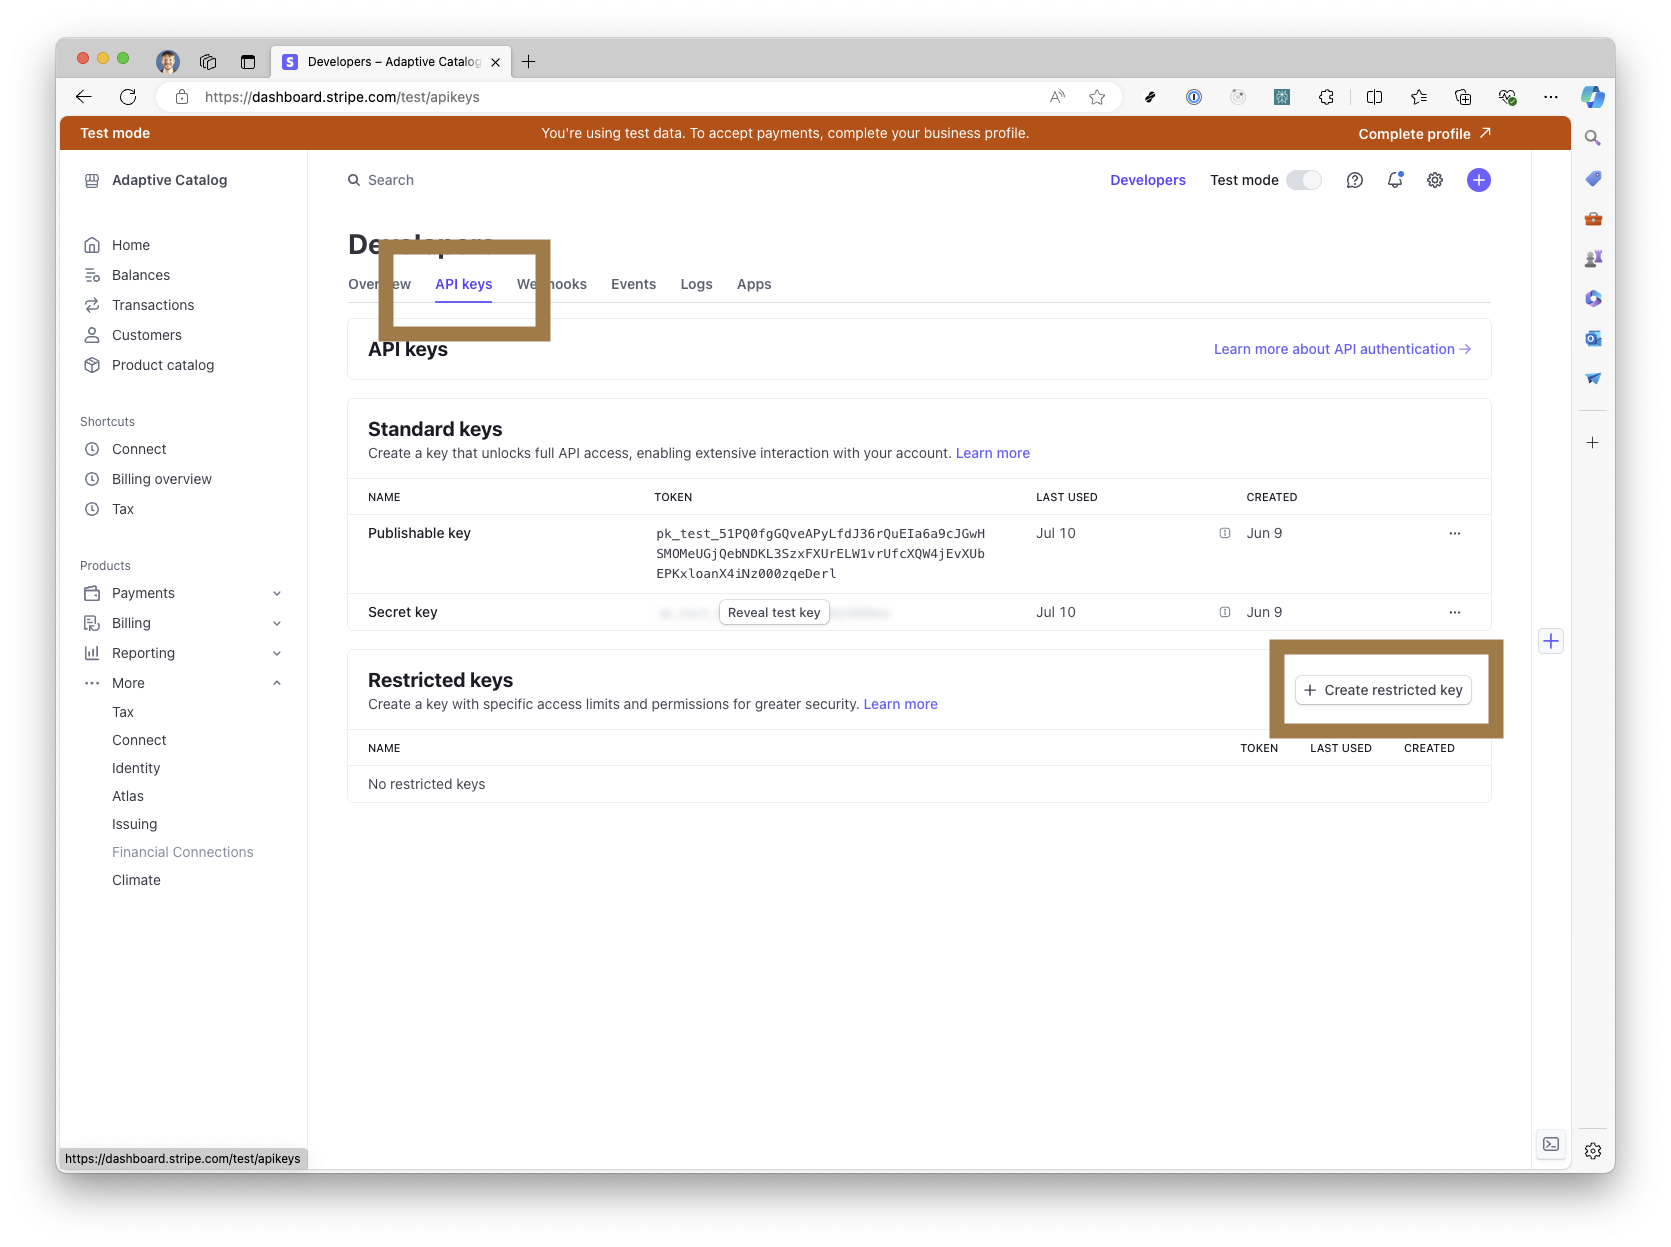Open the Connect shortcut
The image size is (1671, 1247).
[x=139, y=449]
